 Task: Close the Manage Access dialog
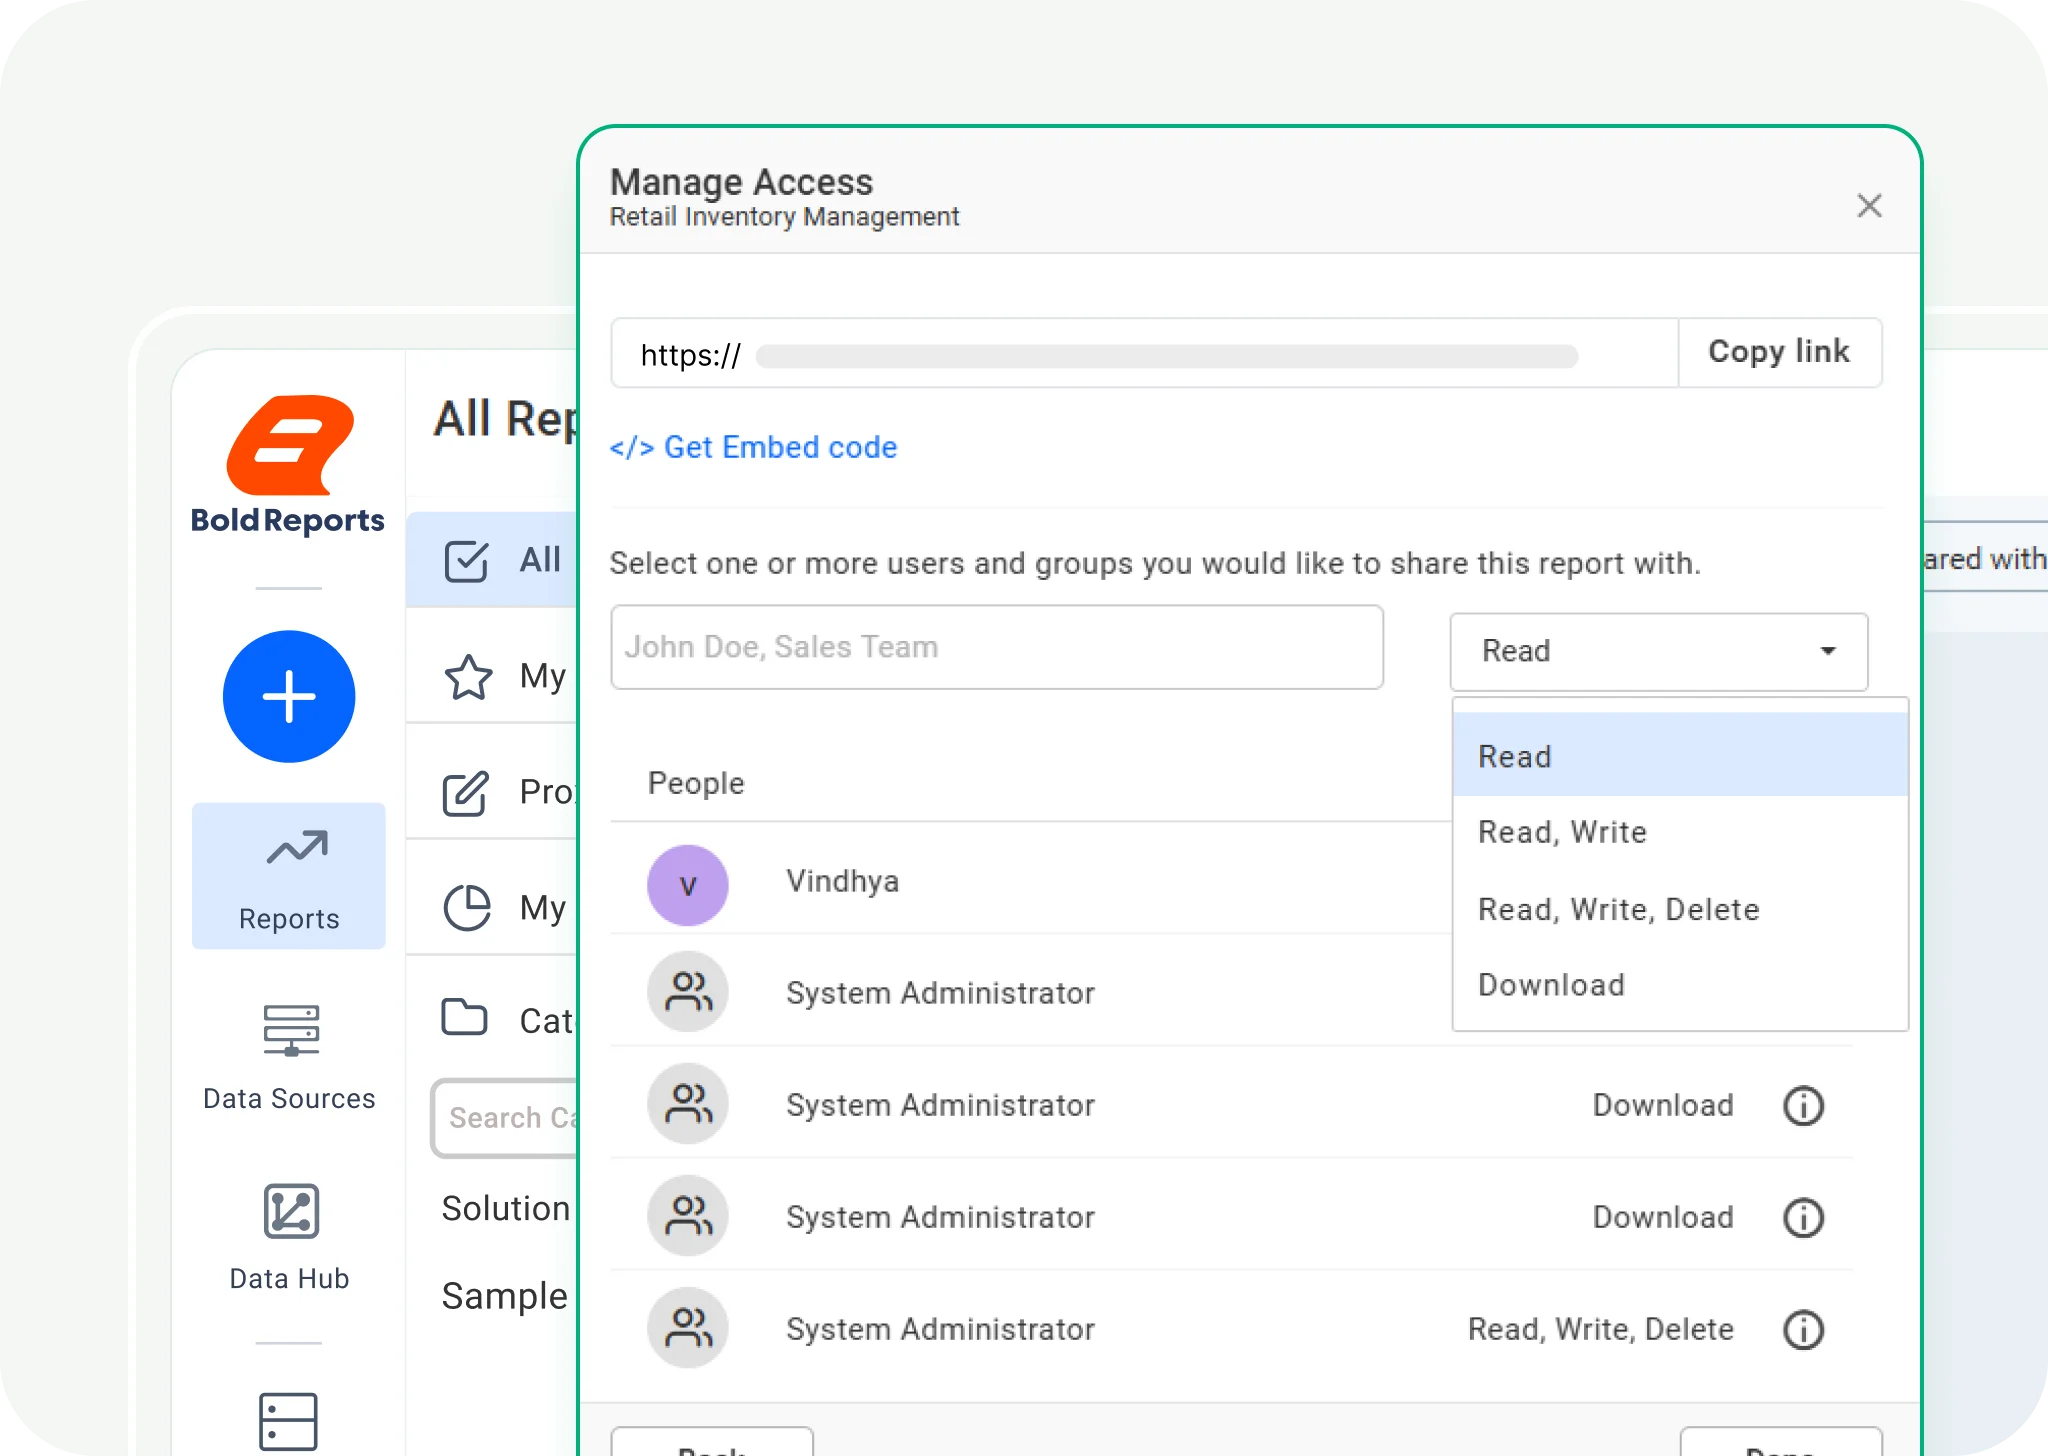click(1869, 206)
